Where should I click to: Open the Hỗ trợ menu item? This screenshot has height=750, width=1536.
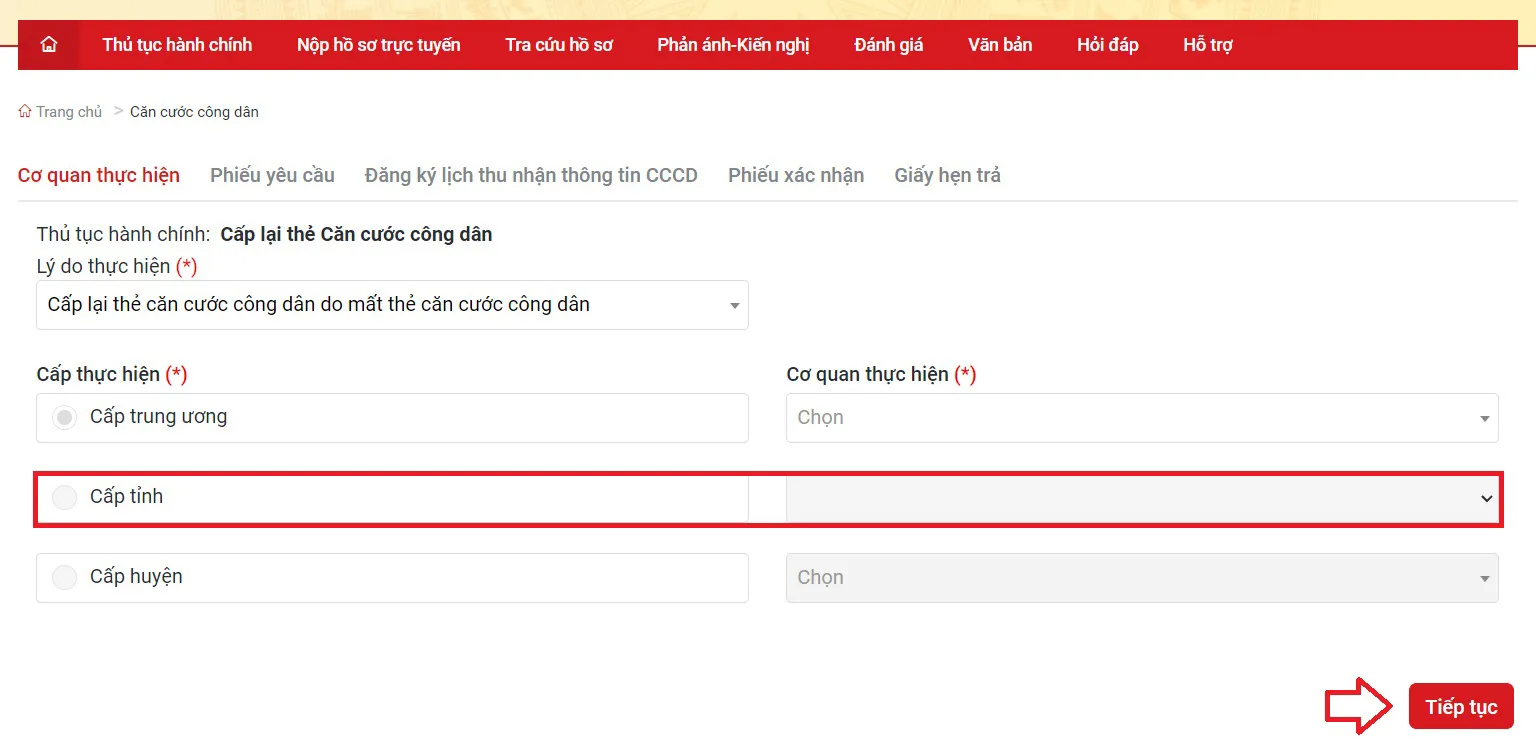pos(1207,44)
